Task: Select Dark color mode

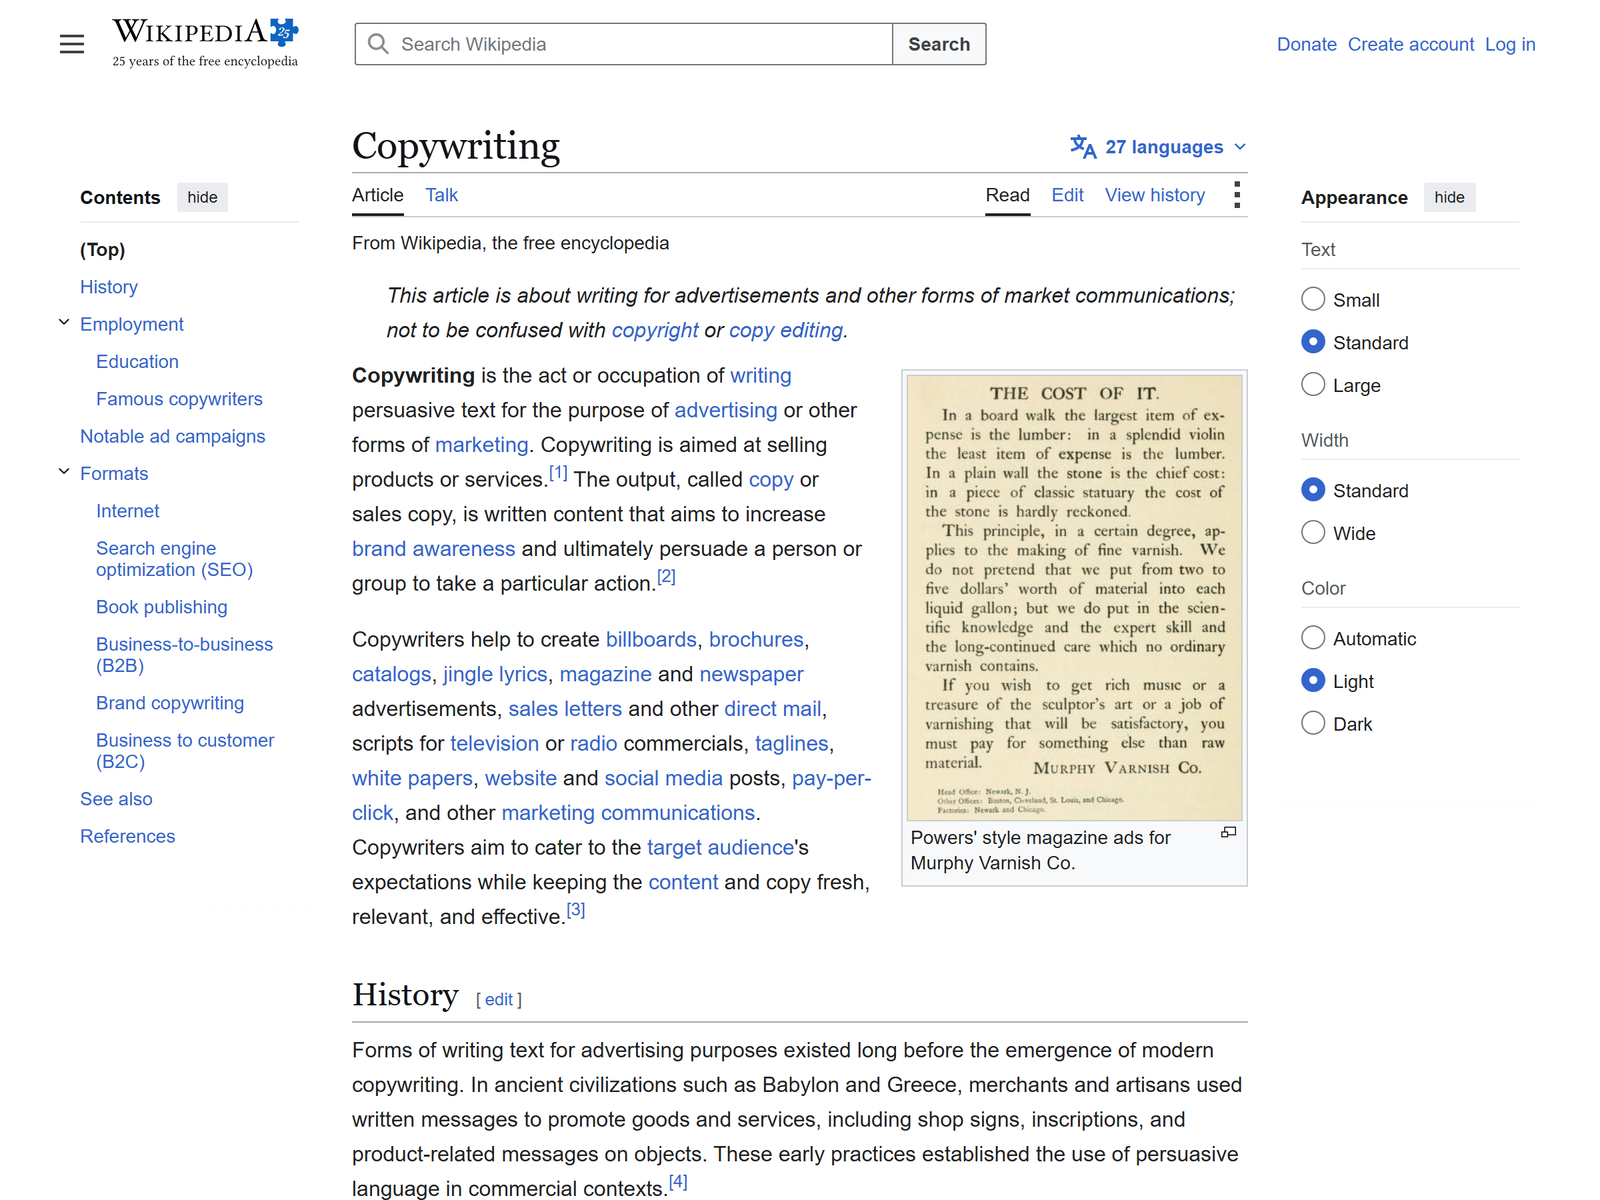Action: (1313, 723)
